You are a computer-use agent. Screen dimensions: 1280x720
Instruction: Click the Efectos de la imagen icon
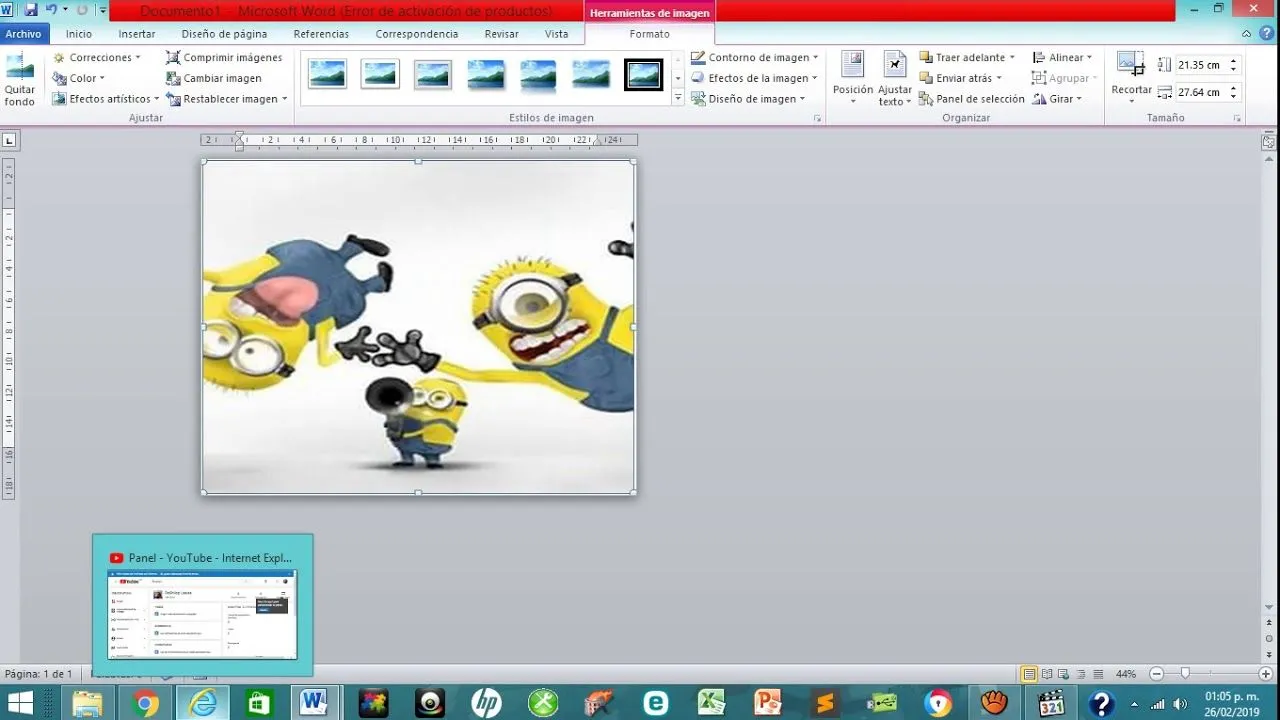(698, 77)
